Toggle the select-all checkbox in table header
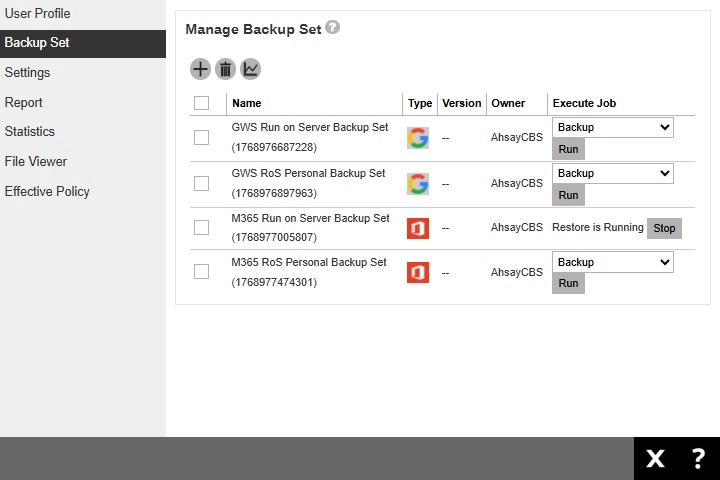Viewport: 720px width, 480px height. [202, 103]
